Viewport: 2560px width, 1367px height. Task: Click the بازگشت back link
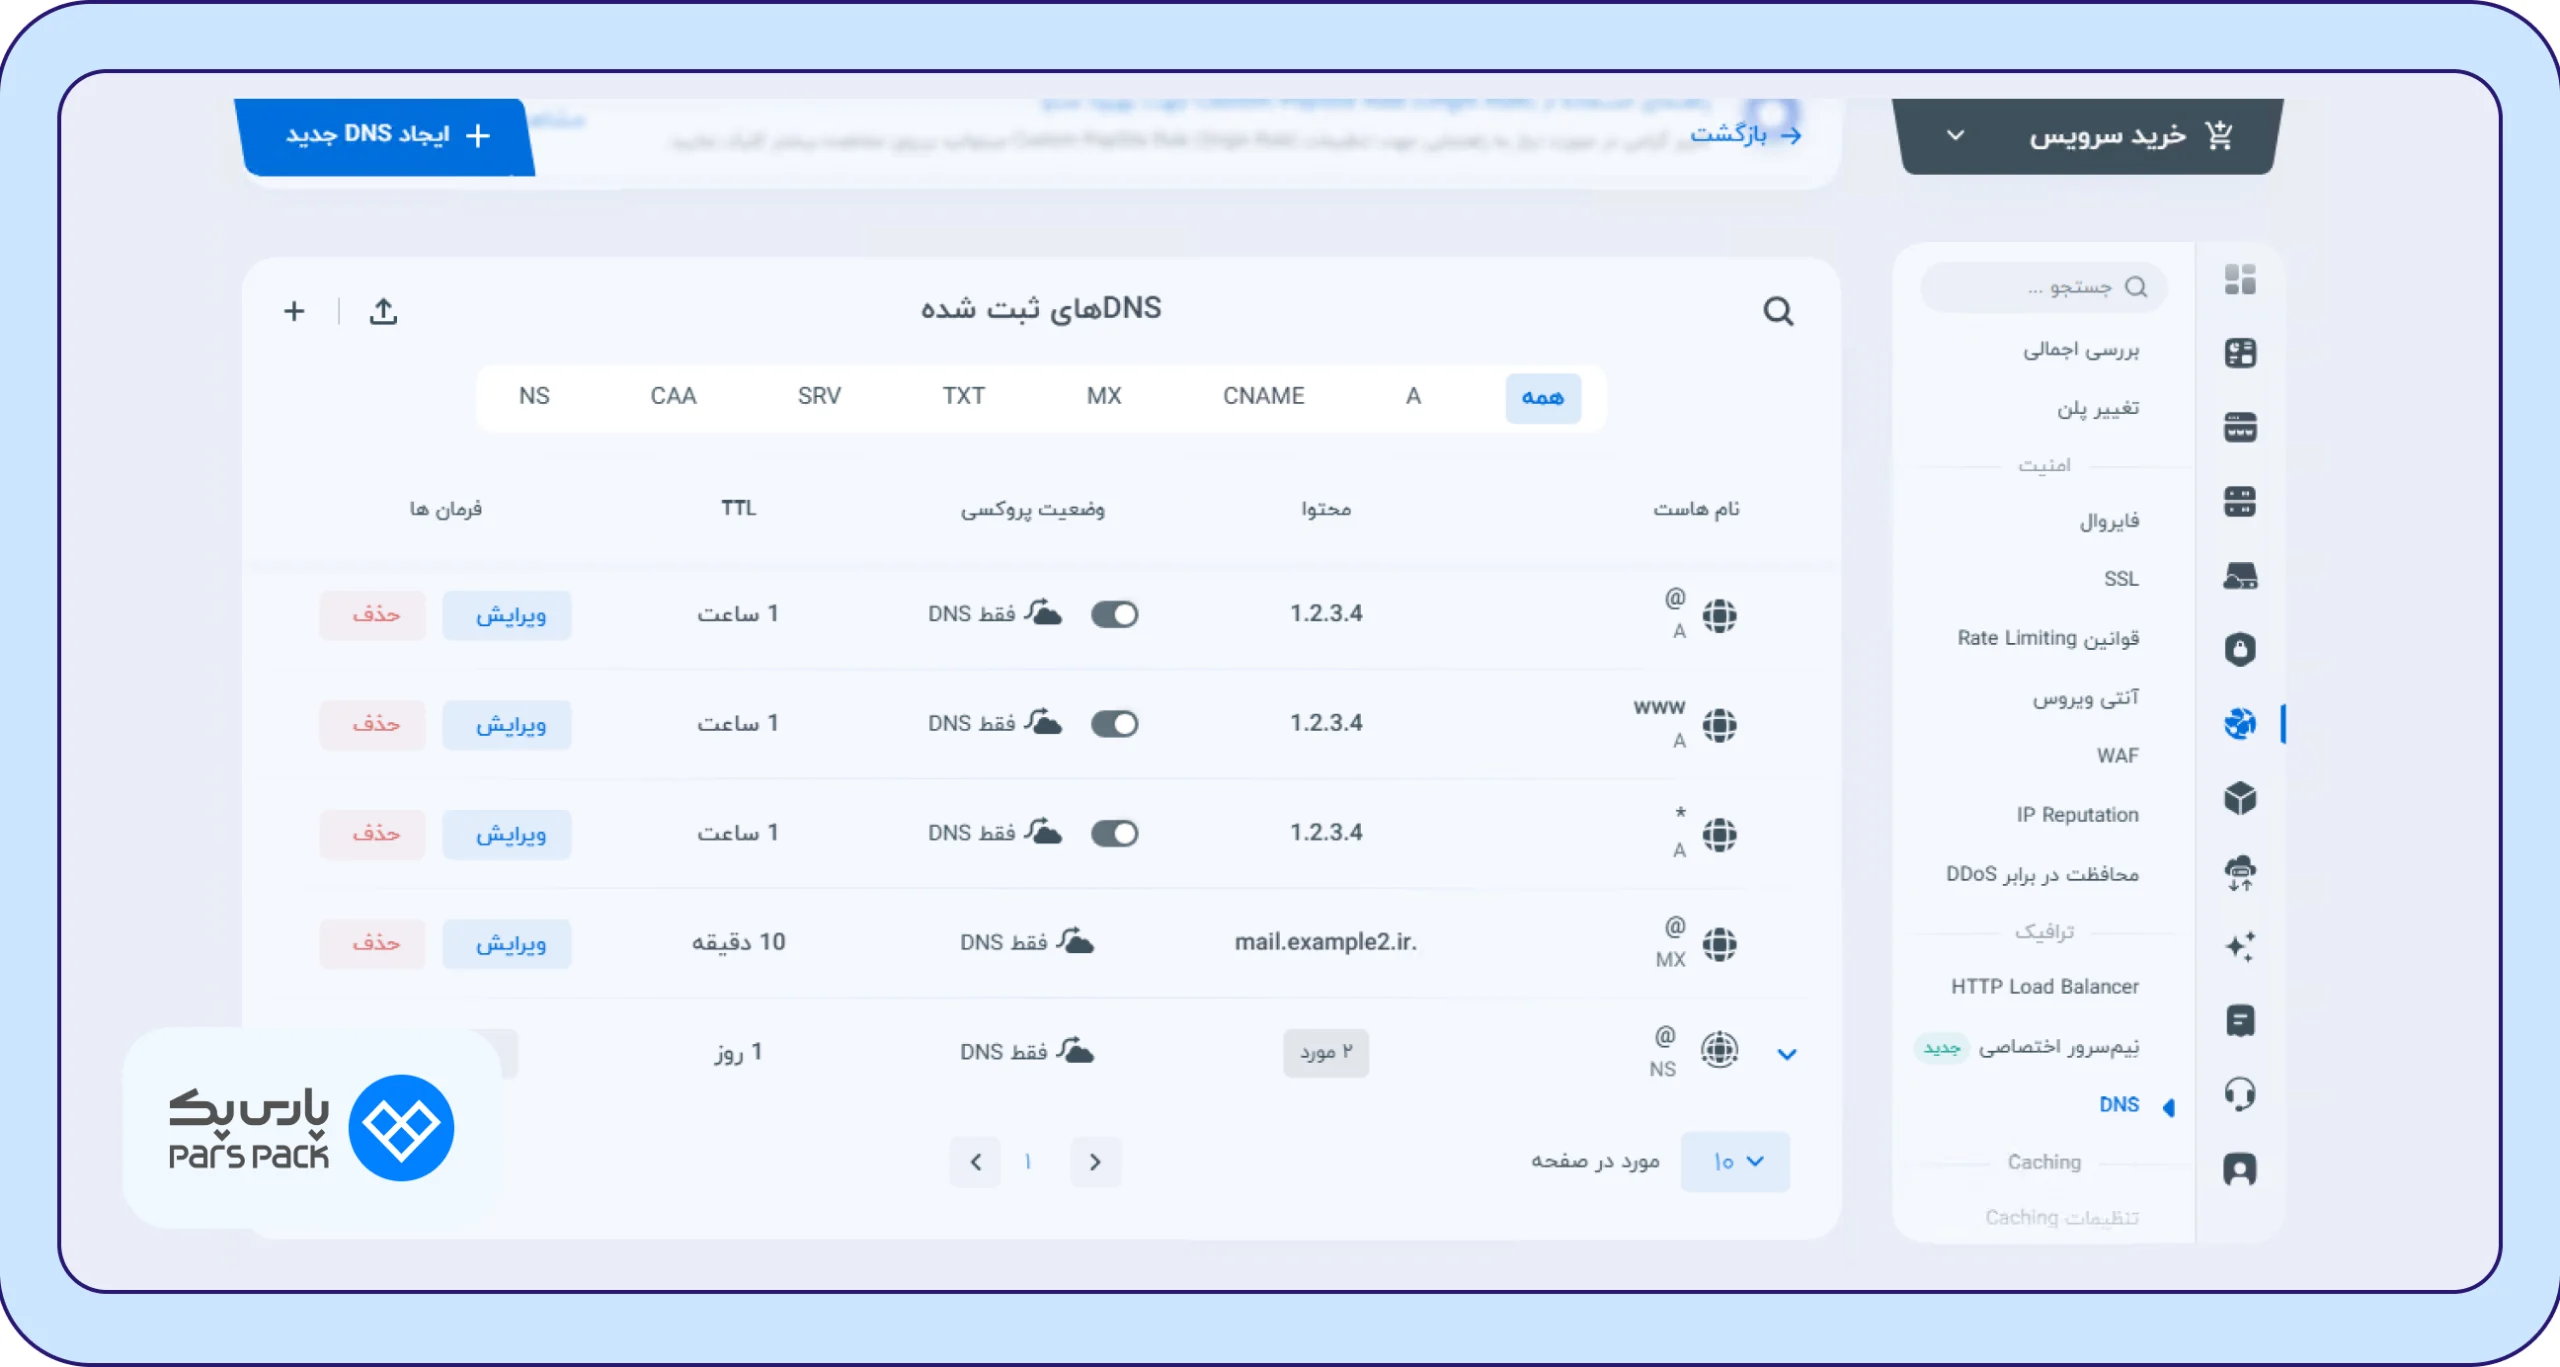tap(1746, 134)
